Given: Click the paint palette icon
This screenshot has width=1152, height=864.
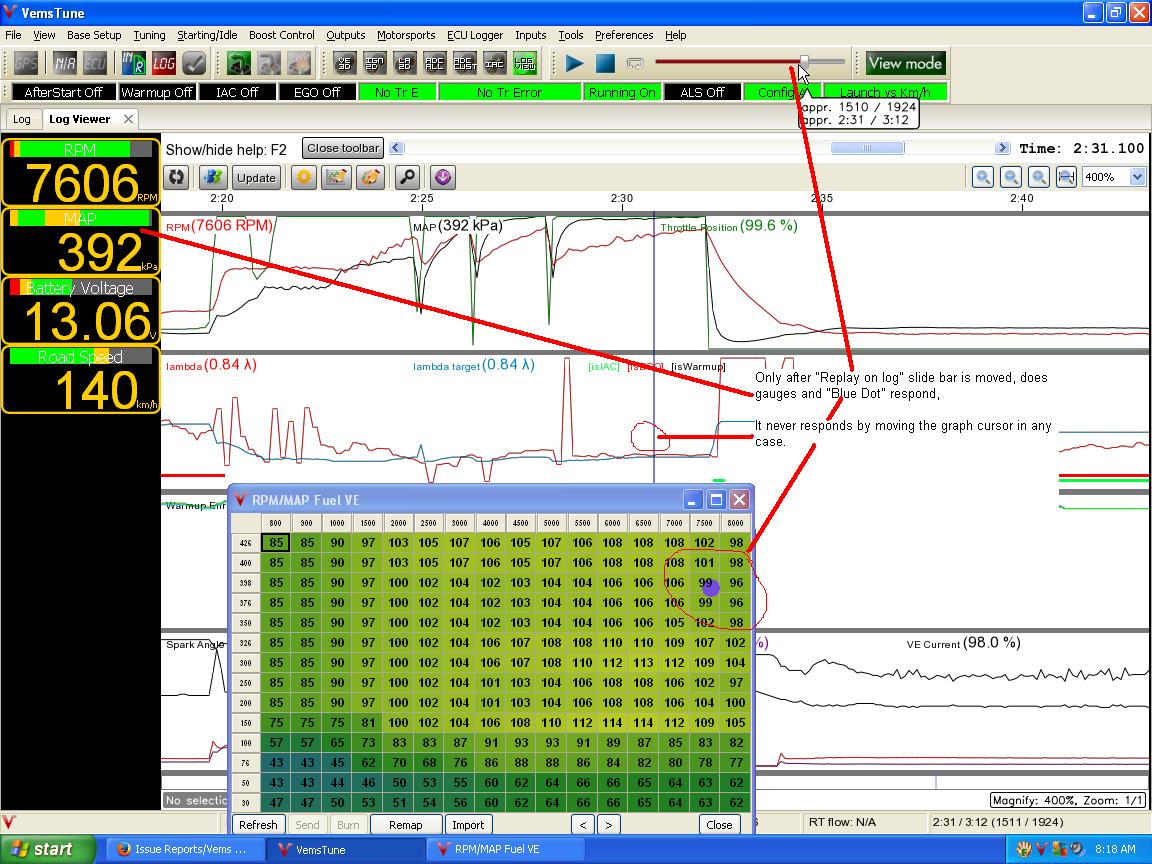Looking at the screenshot, I should [371, 177].
